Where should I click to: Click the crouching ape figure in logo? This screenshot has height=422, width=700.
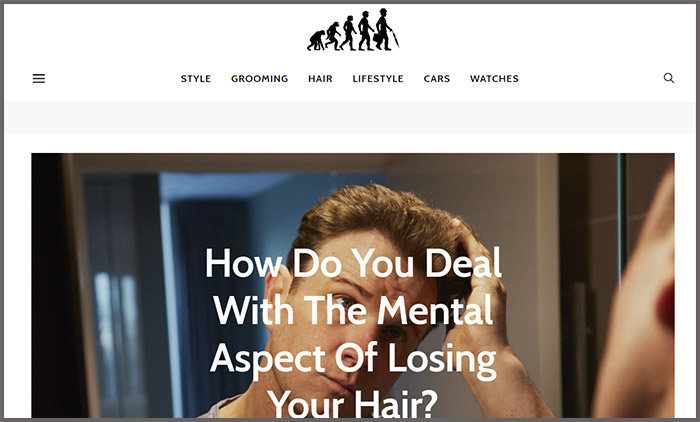[316, 41]
